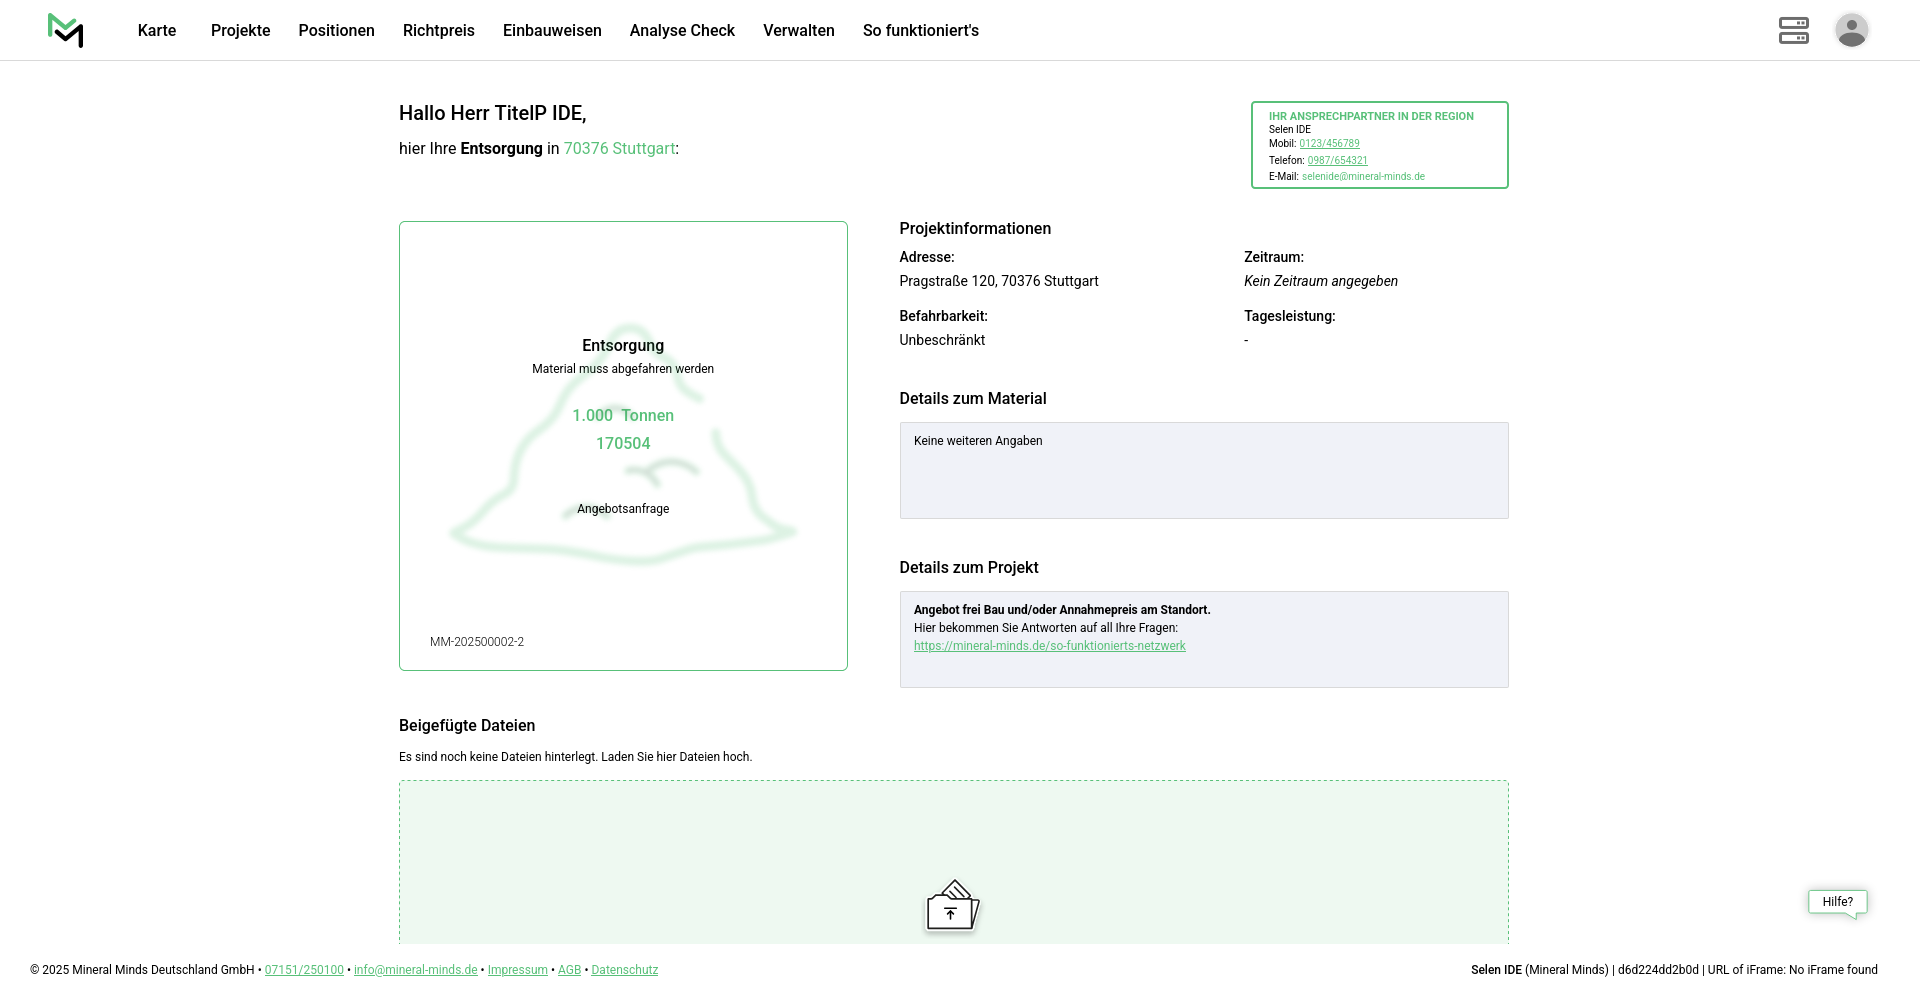Open the Hilfe? chat bubble
Screen dimensions: 1920x994
click(x=1837, y=902)
